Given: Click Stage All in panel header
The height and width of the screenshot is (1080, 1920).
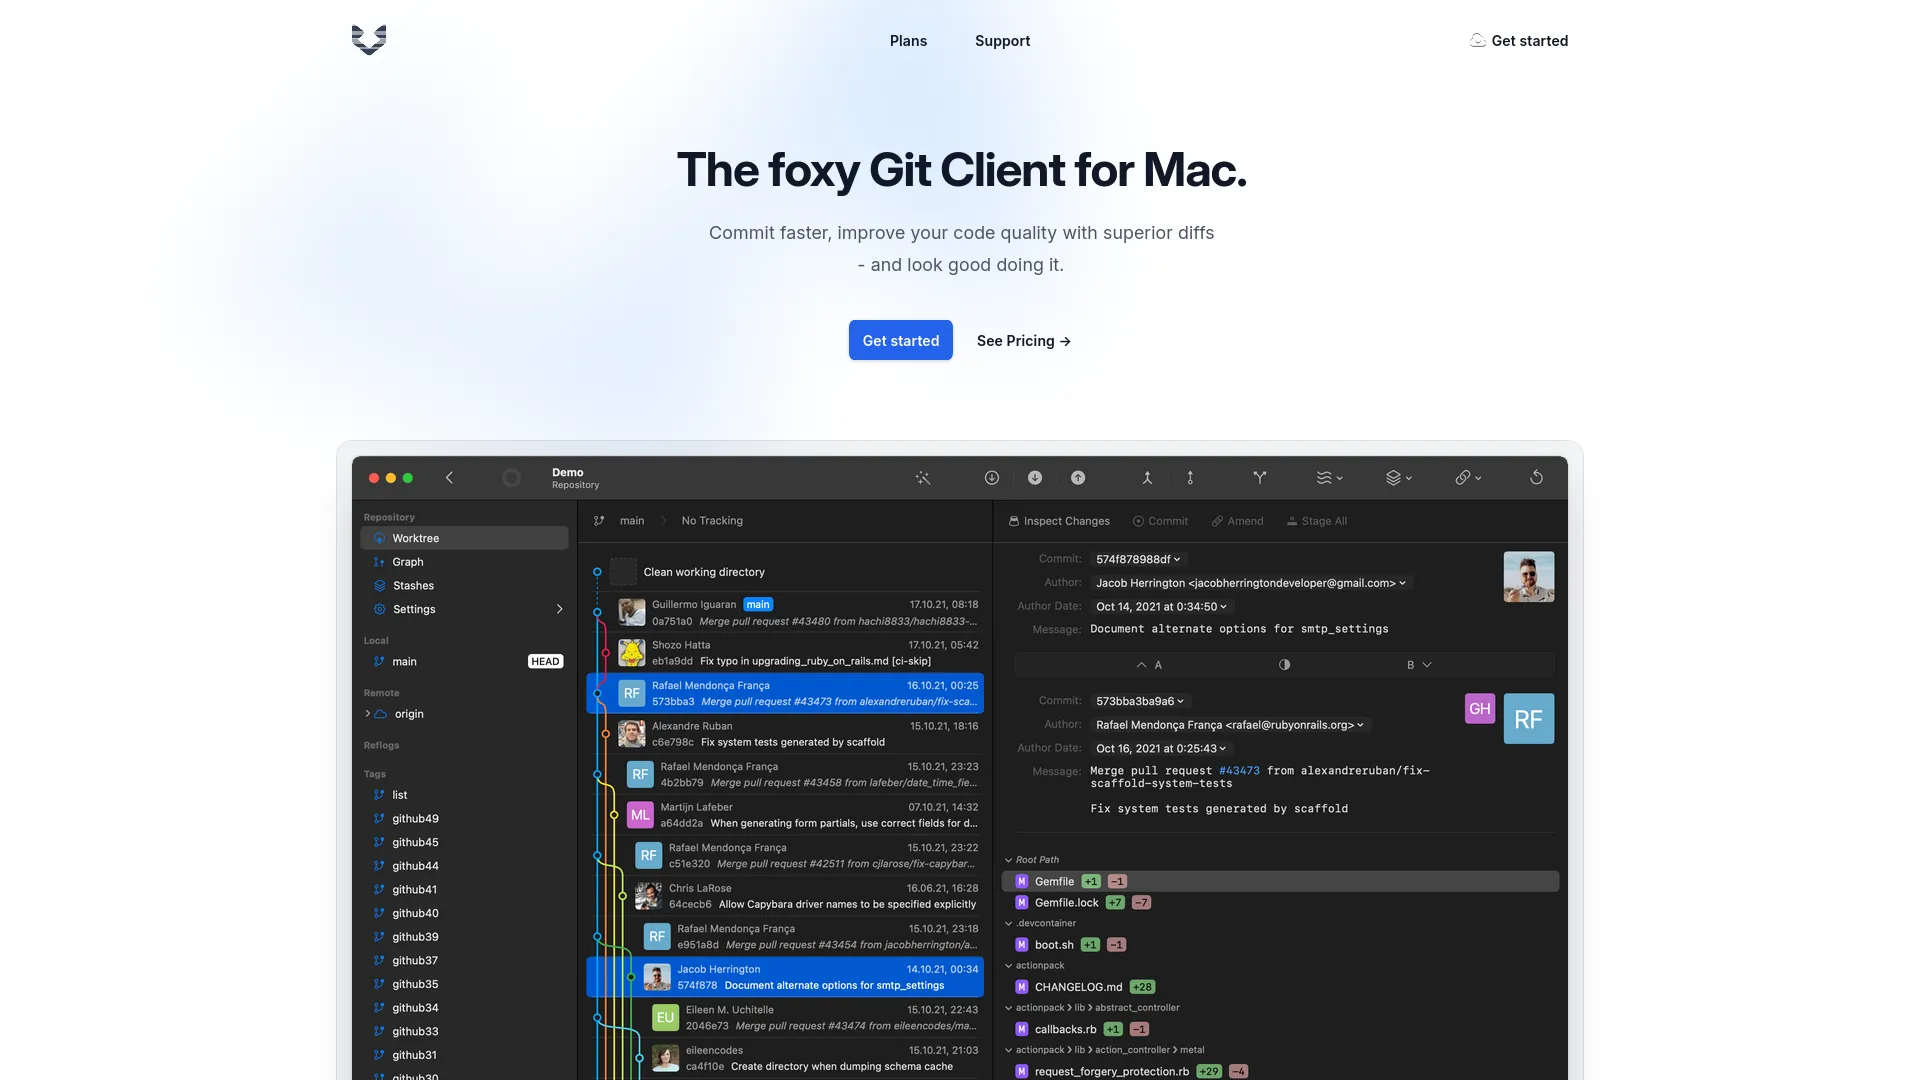Looking at the screenshot, I should coord(1316,521).
